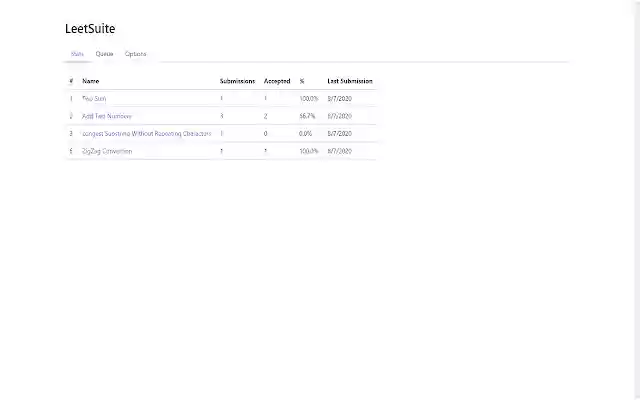Click problem number 6 in ZigZag Conversion row
This screenshot has height=400, width=640.
[x=71, y=151]
